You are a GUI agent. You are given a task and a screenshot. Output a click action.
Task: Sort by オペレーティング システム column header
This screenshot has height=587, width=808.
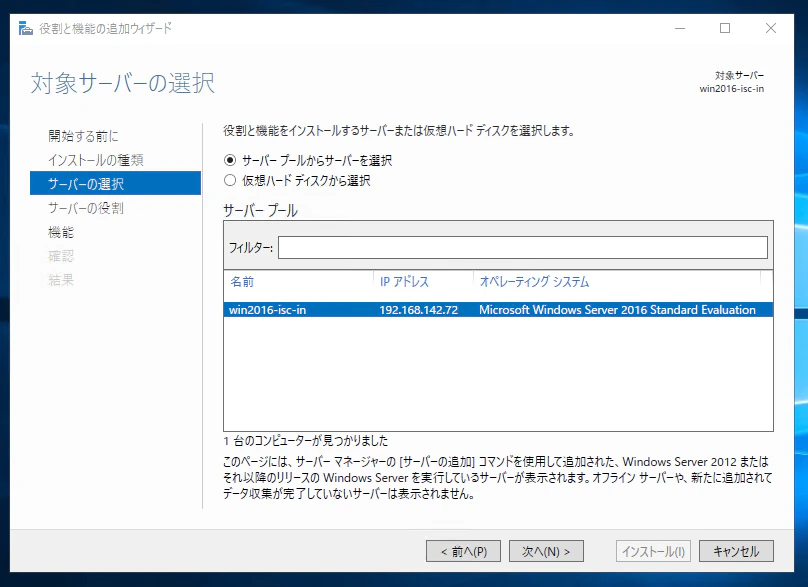[534, 282]
